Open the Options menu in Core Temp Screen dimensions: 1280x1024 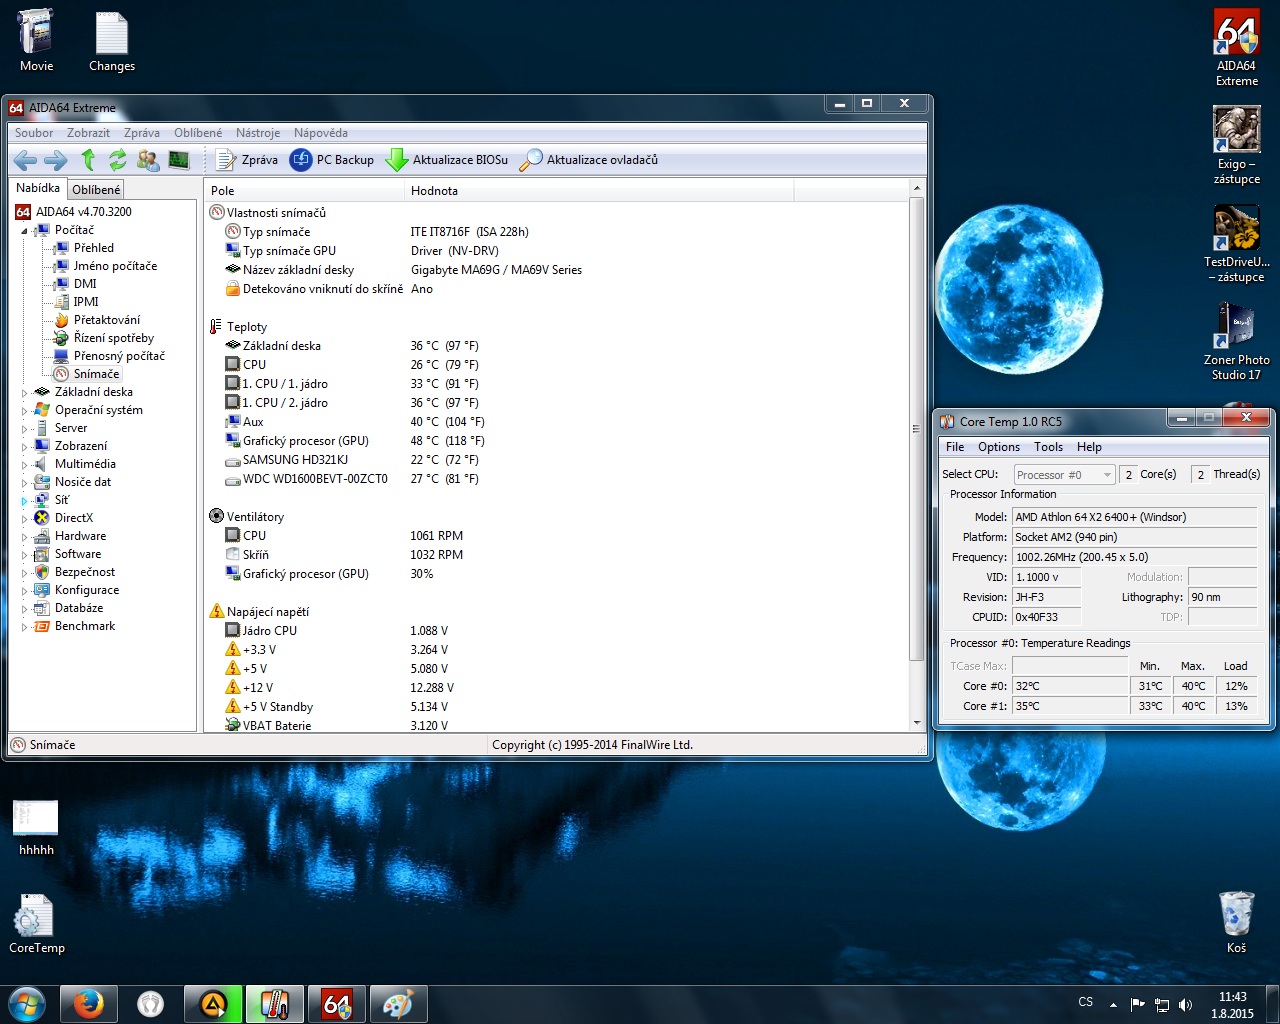[x=998, y=447]
